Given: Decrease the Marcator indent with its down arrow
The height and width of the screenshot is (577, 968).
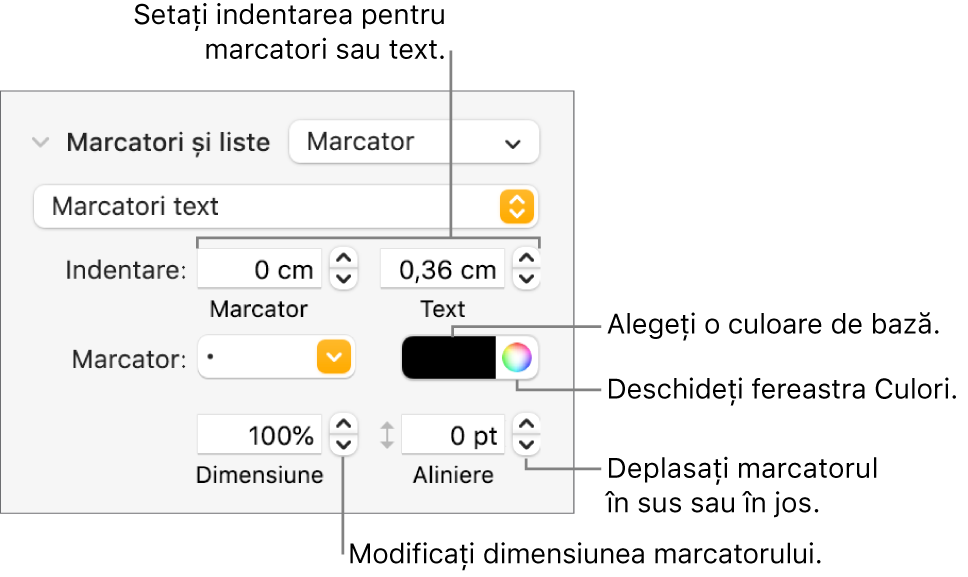Looking at the screenshot, I should 343,277.
